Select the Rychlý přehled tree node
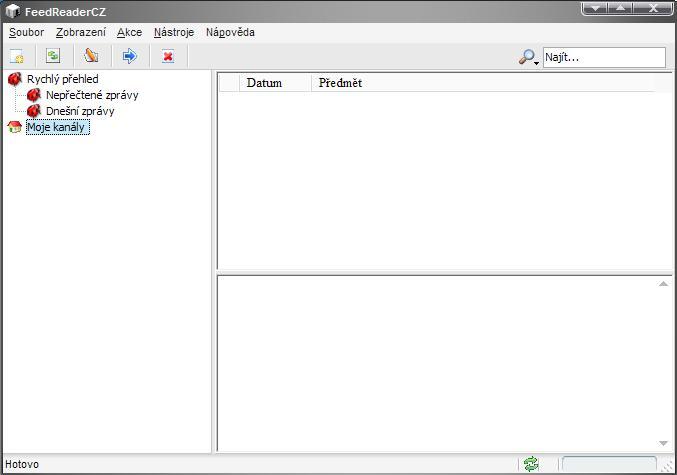Viewport: 677px width, 475px height. click(x=62, y=79)
